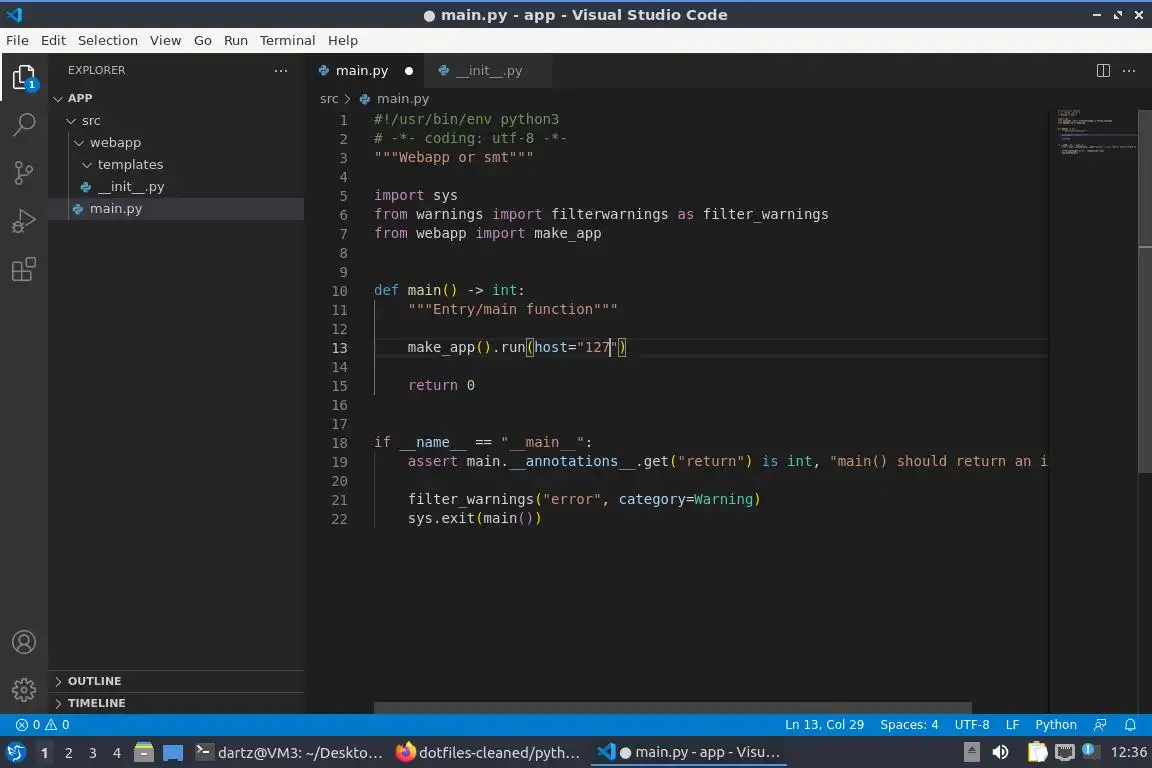Change the LF end of line sequence
The height and width of the screenshot is (768, 1152).
point(1012,725)
